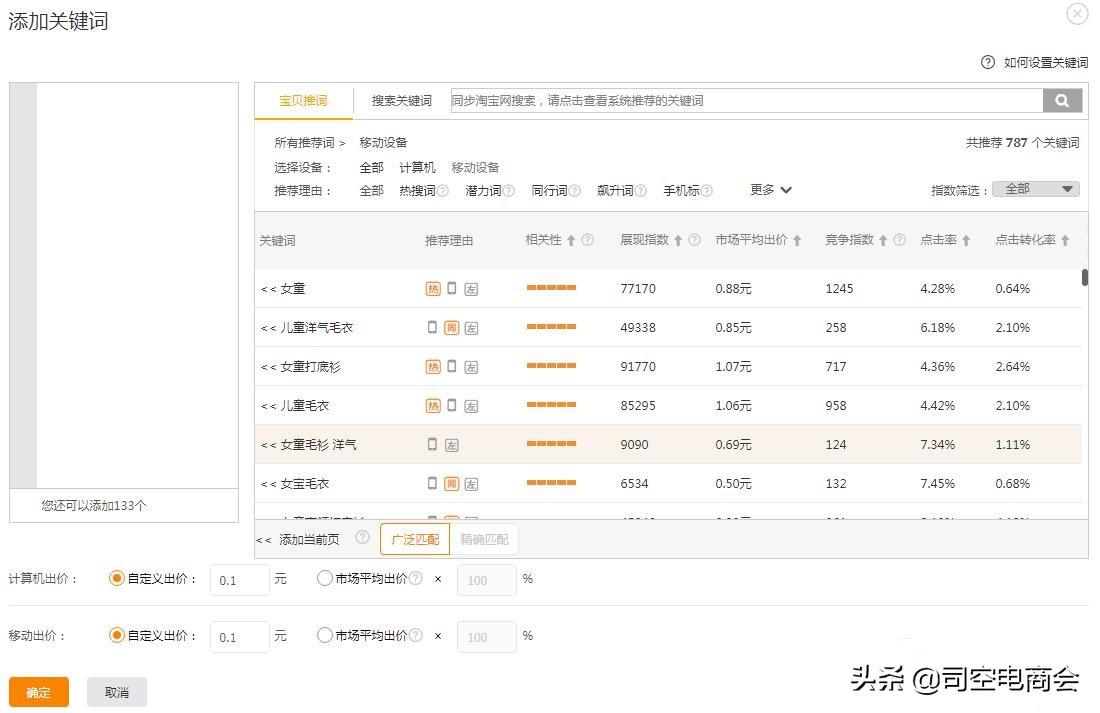The image size is (1100, 713).
Task: Click the 左 icon in 女童毛衫 洋气 row
Action: click(452, 445)
